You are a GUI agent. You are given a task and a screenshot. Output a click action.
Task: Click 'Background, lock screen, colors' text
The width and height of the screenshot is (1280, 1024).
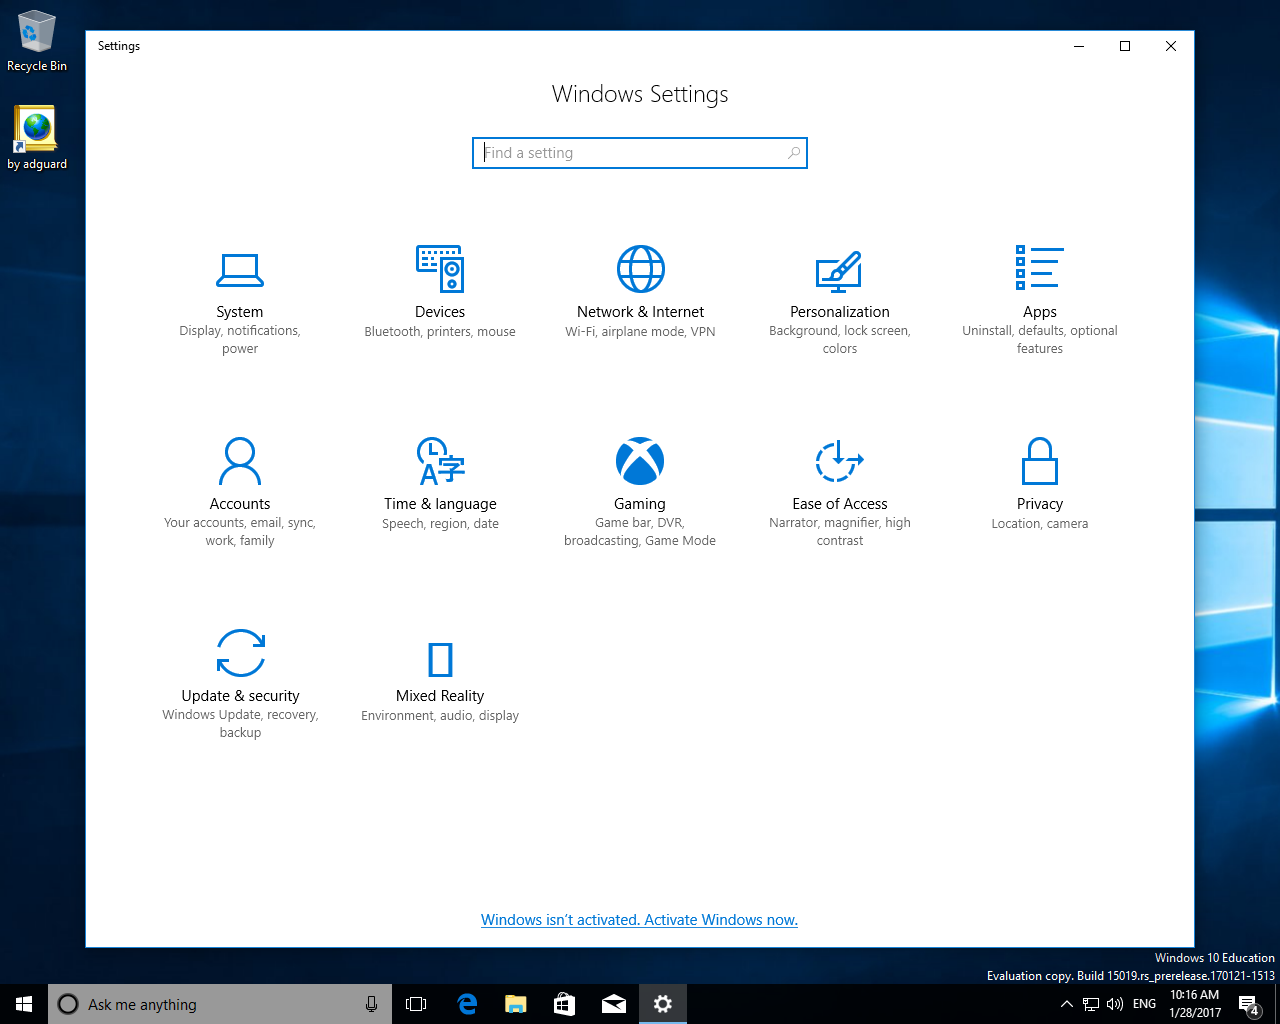[840, 340]
